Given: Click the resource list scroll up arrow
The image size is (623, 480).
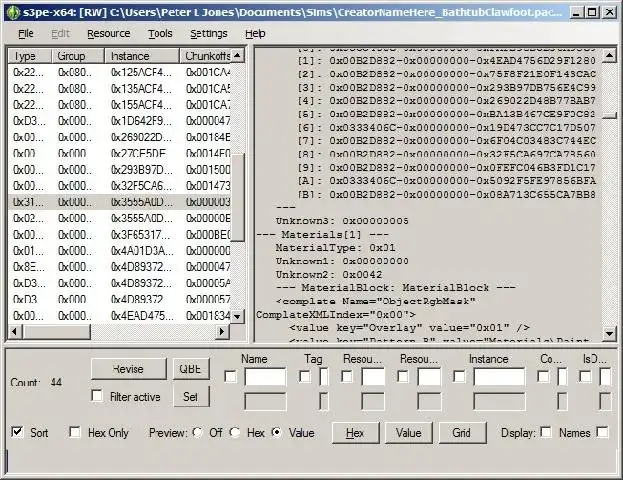Looking at the screenshot, I should pos(237,56).
